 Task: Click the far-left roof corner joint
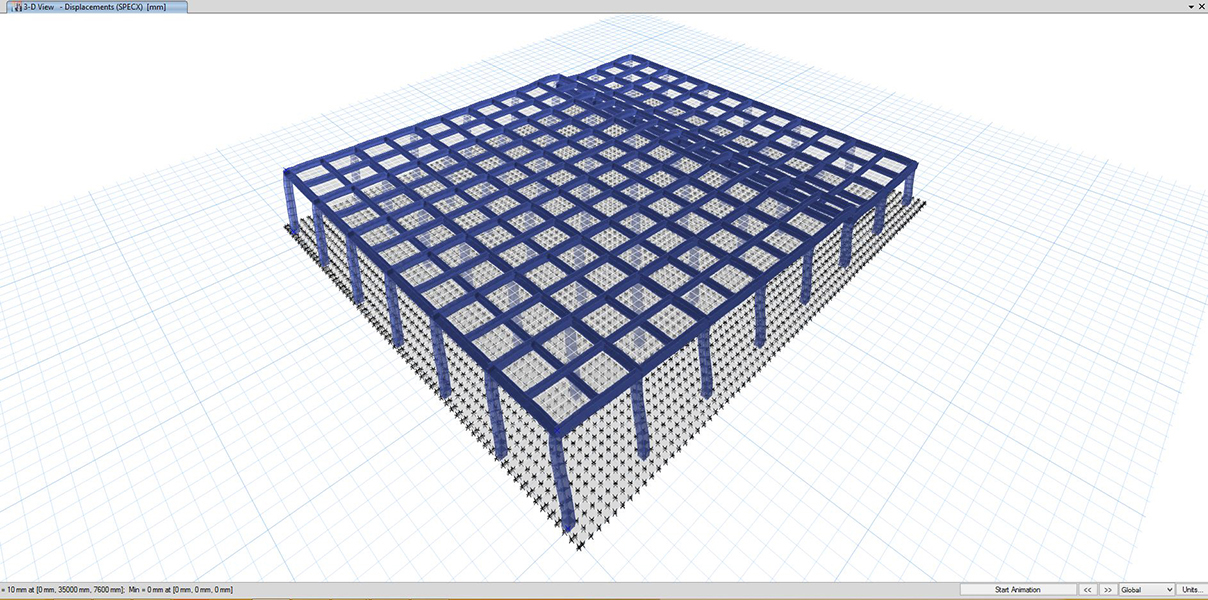(x=291, y=173)
